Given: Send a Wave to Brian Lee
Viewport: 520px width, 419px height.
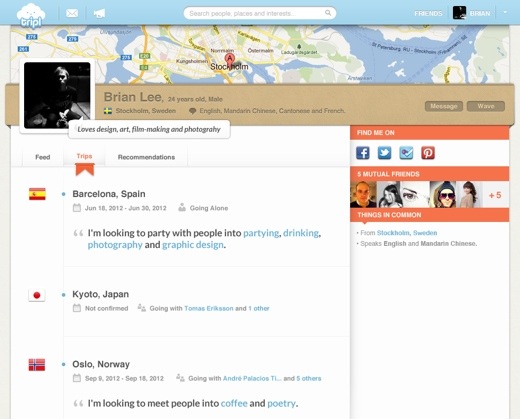Looking at the screenshot, I should 486,106.
